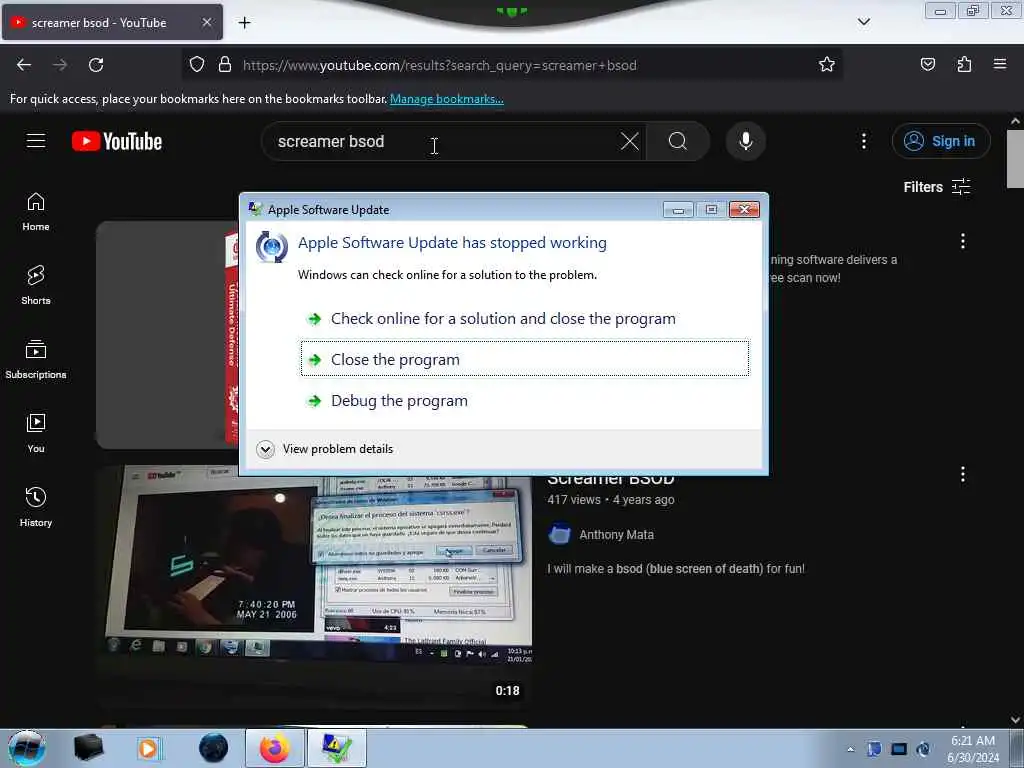Bookmark this page with the star icon
Viewport: 1024px width, 768px height.
click(x=827, y=64)
